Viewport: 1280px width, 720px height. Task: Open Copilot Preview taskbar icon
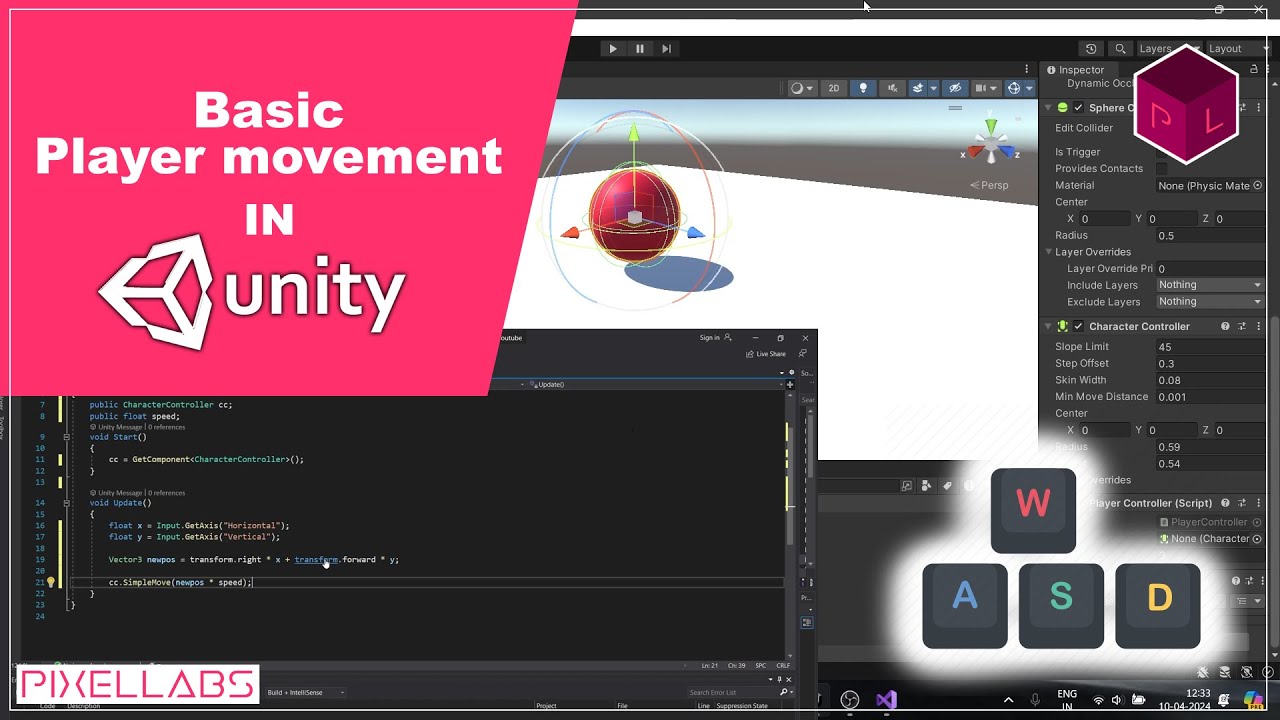(x=1253, y=700)
